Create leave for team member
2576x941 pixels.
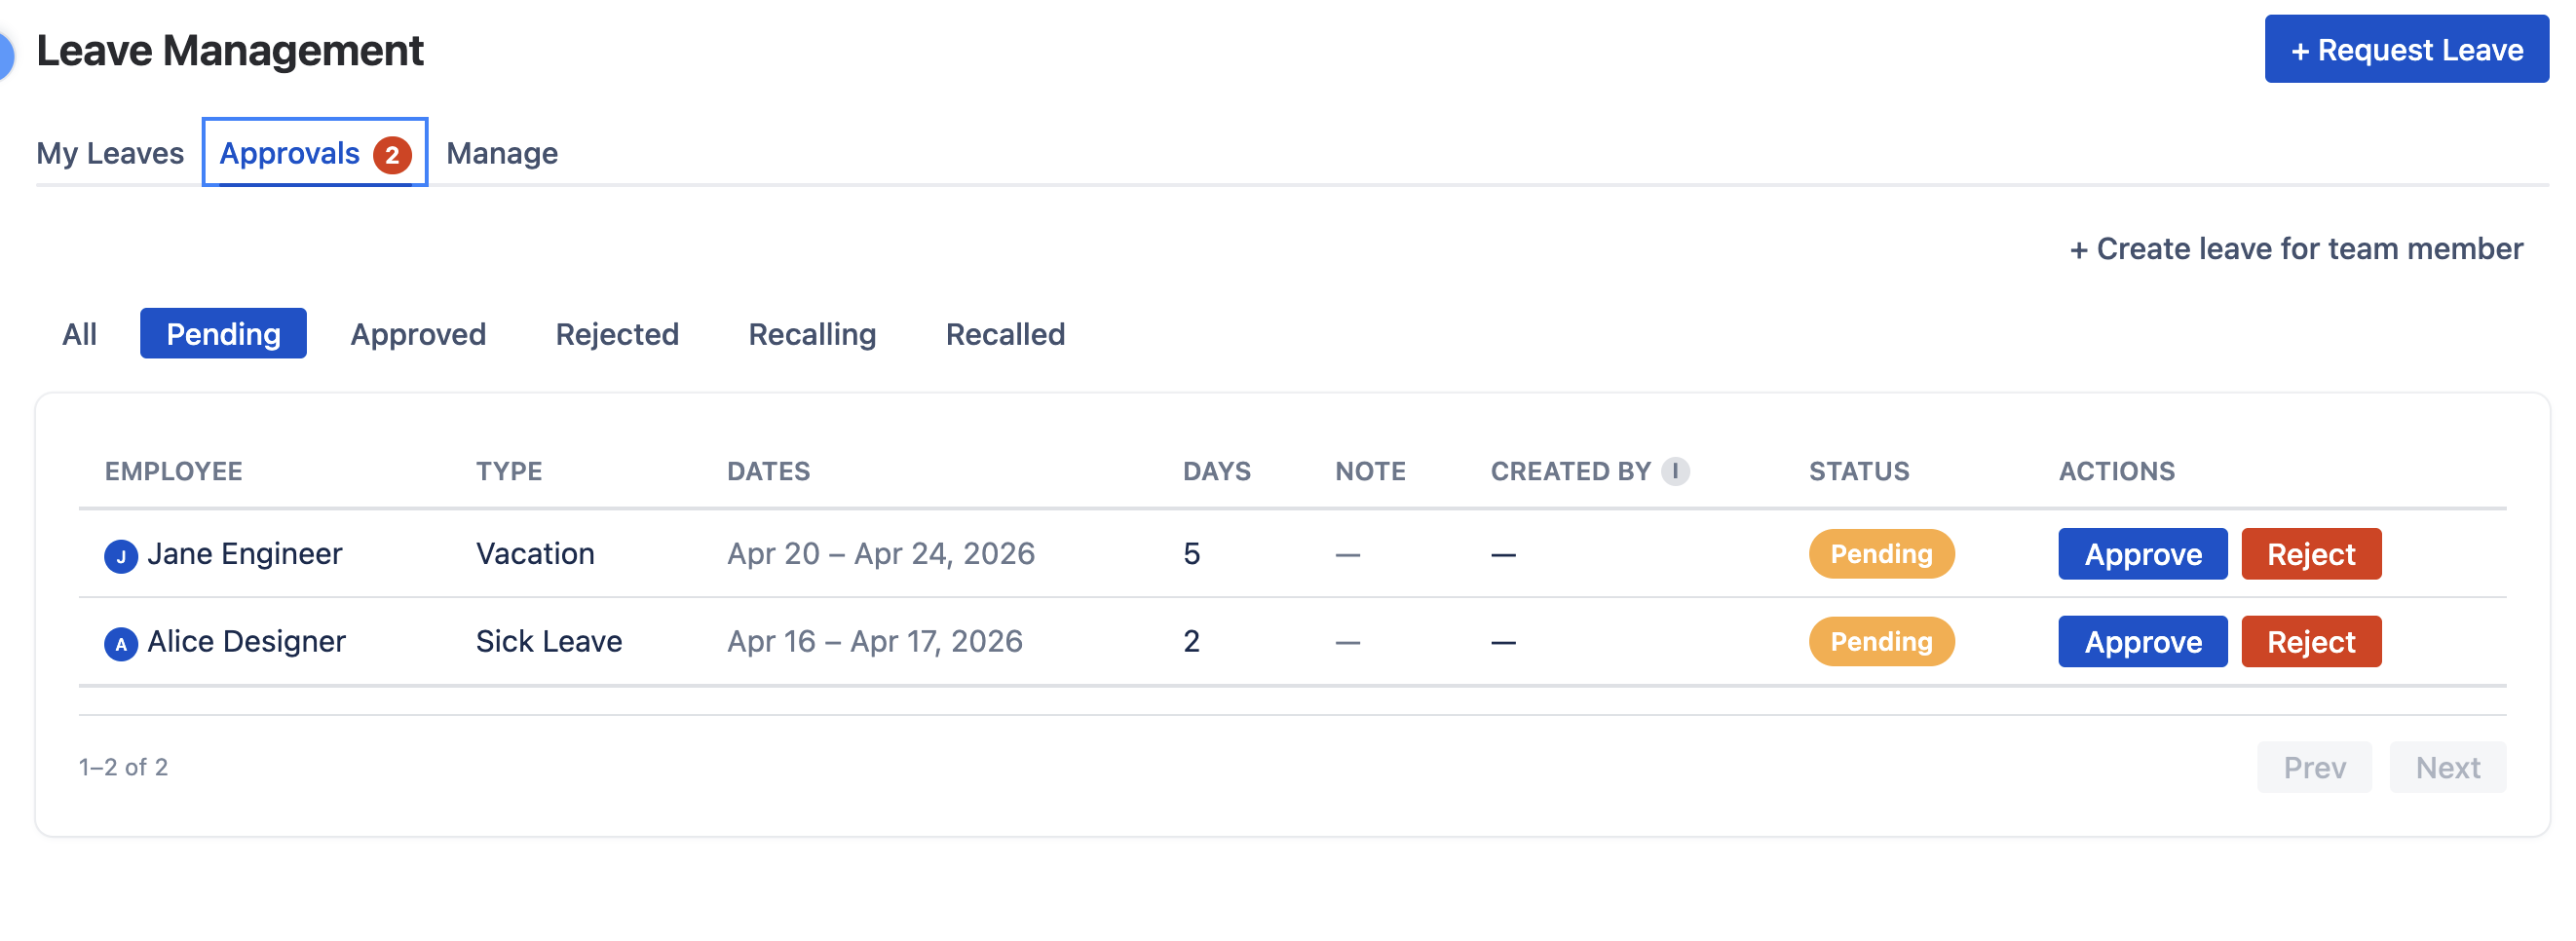(x=2295, y=249)
